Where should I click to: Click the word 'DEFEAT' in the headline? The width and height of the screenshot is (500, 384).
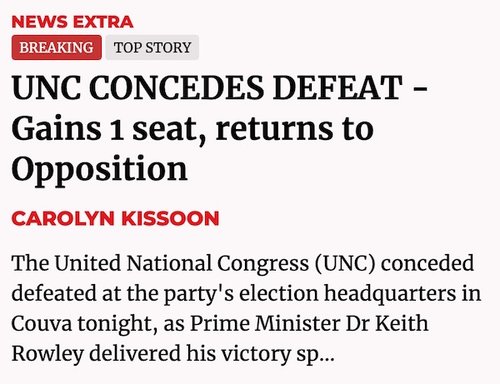click(337, 88)
